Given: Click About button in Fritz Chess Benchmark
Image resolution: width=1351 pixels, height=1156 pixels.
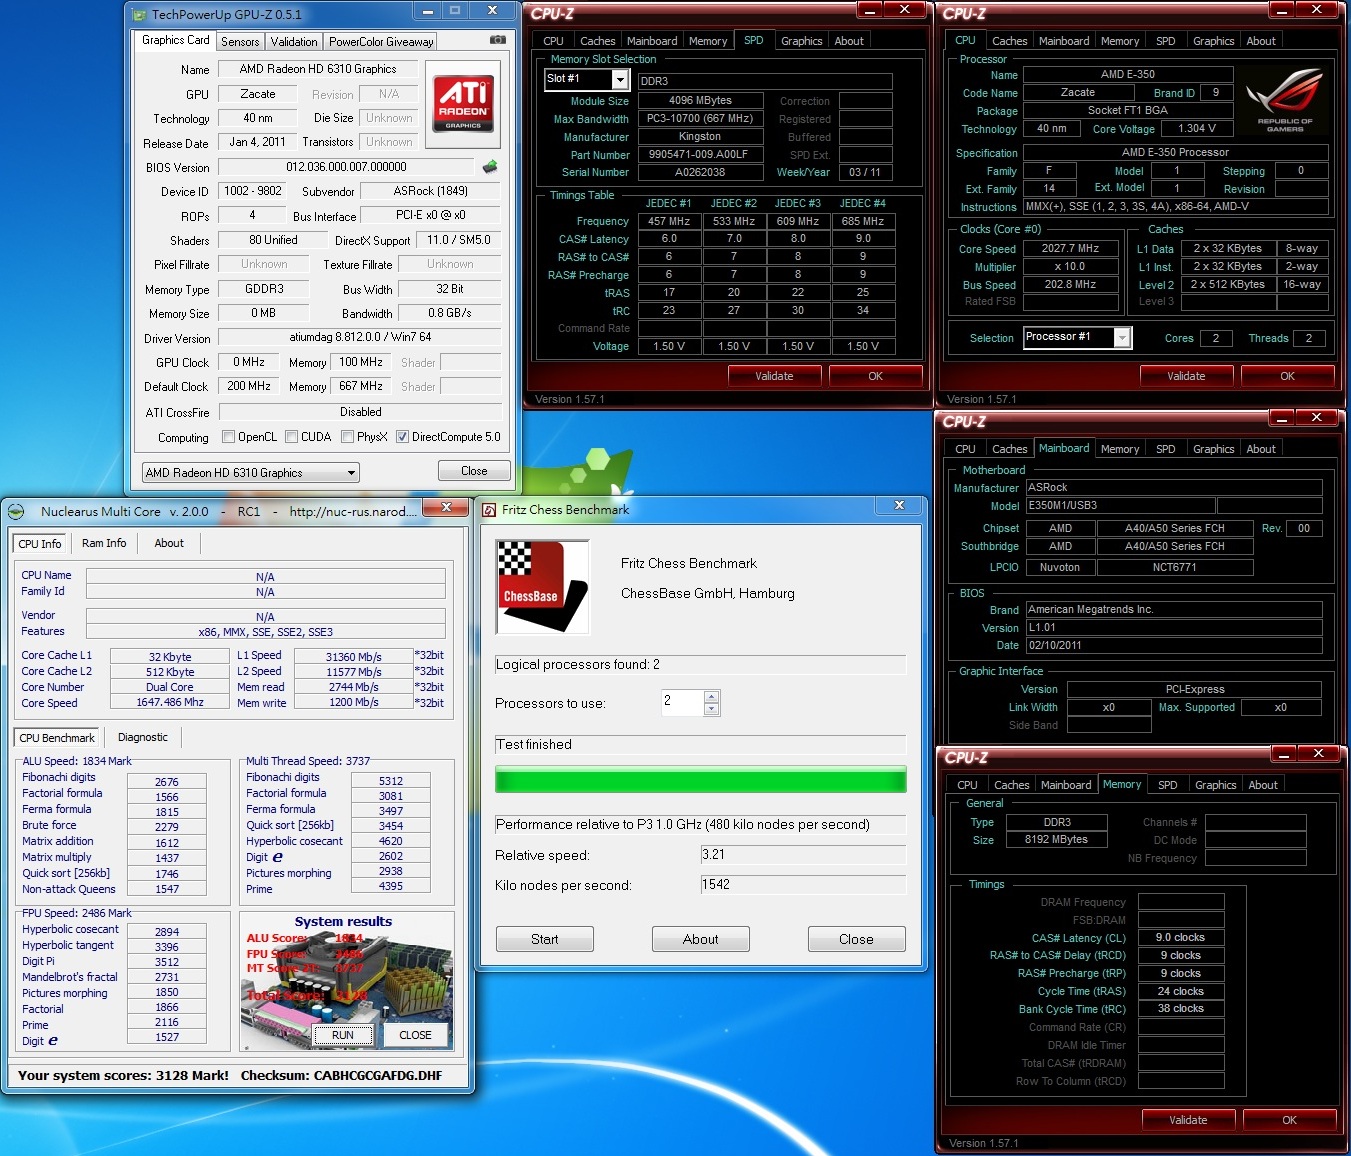Looking at the screenshot, I should 701,939.
